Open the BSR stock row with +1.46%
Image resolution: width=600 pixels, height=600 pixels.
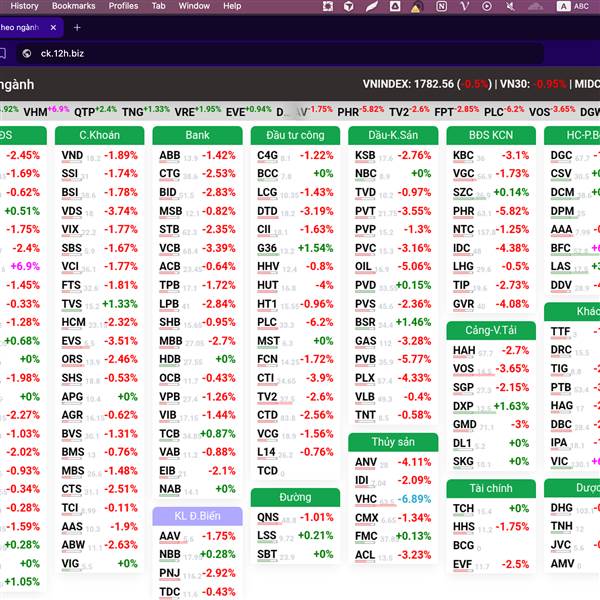point(393,323)
